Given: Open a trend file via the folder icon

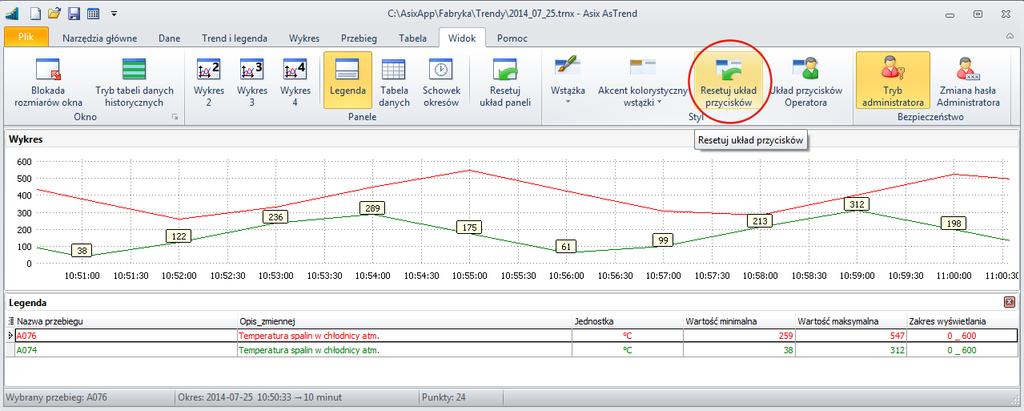Looking at the screenshot, I should pos(55,13).
